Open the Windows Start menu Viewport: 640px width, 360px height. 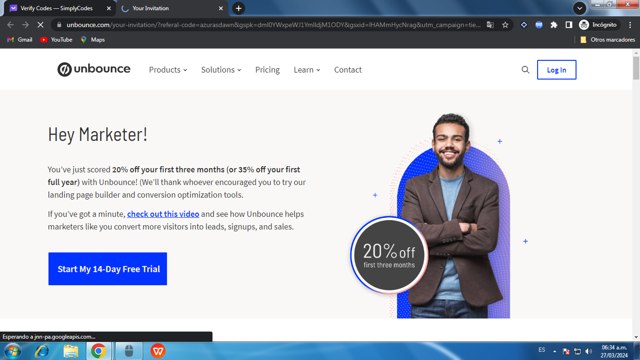[12, 351]
